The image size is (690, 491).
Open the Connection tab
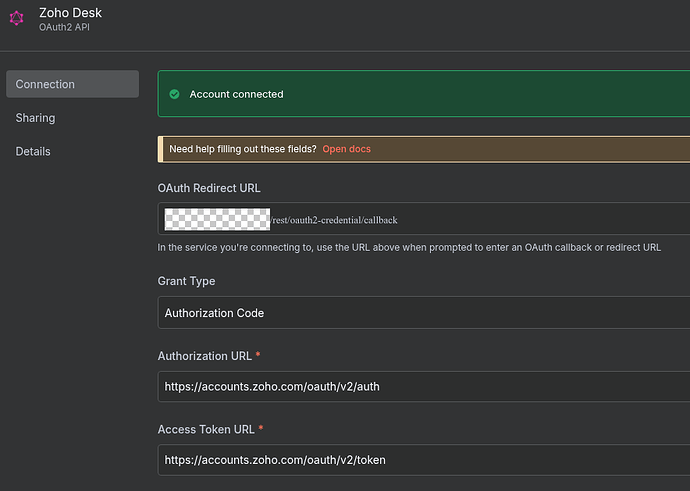[x=73, y=84]
